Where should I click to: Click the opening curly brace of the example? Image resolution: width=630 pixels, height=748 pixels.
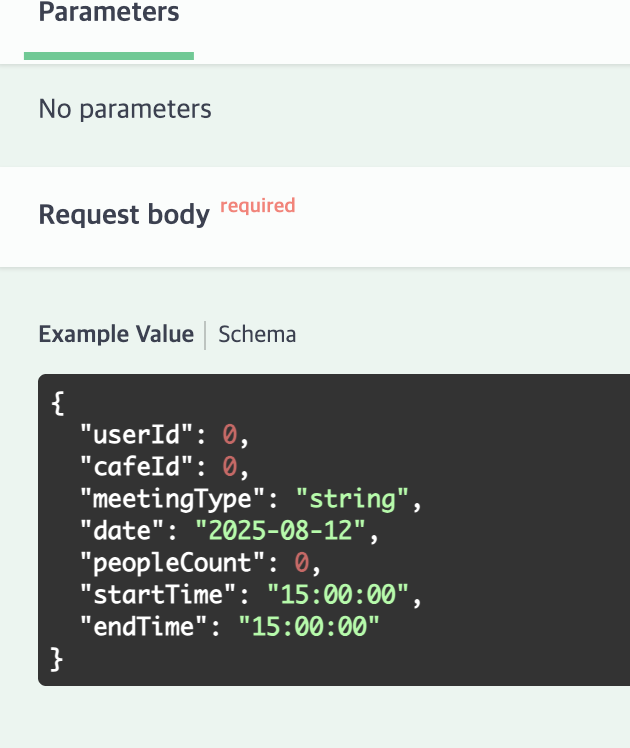click(x=57, y=403)
